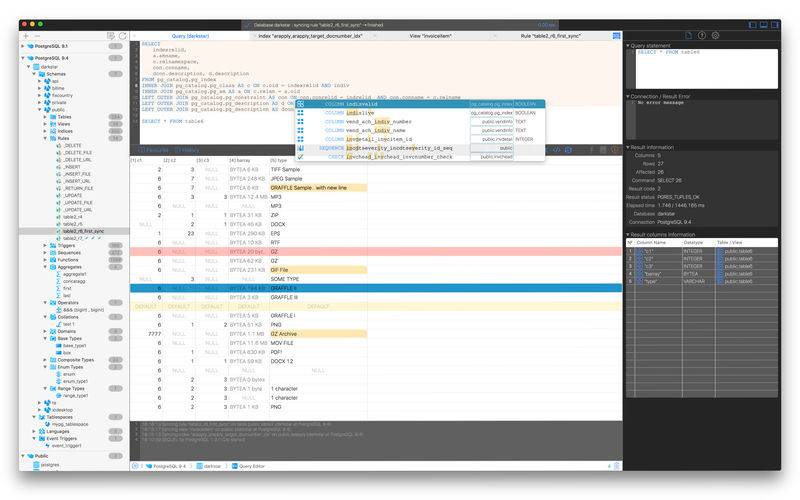Collapse the Result columns information section
The height and width of the screenshot is (500, 800).
pyautogui.click(x=628, y=234)
